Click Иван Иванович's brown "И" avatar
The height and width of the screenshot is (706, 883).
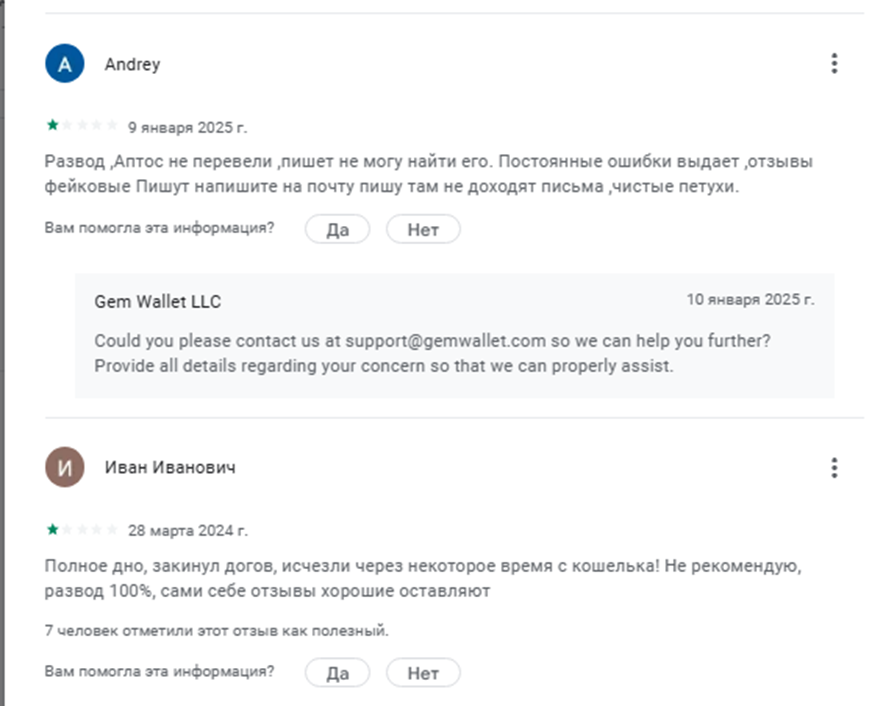pyautogui.click(x=65, y=467)
